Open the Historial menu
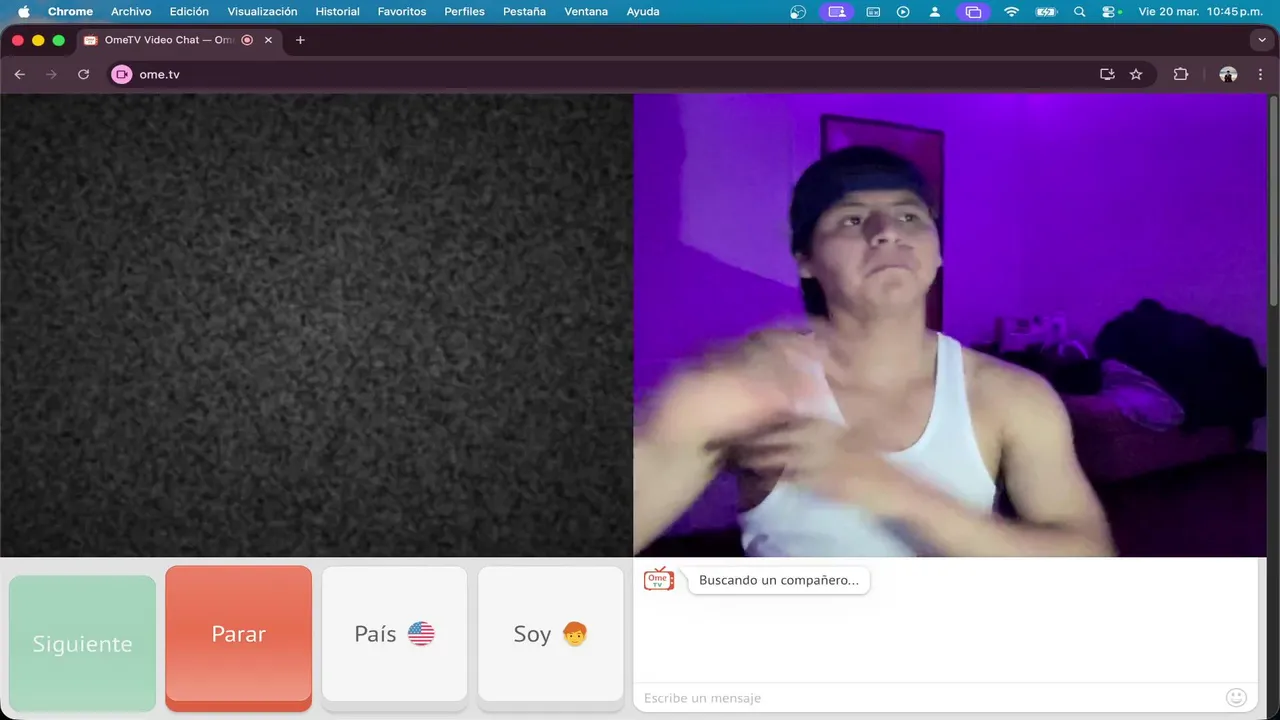 click(x=337, y=12)
